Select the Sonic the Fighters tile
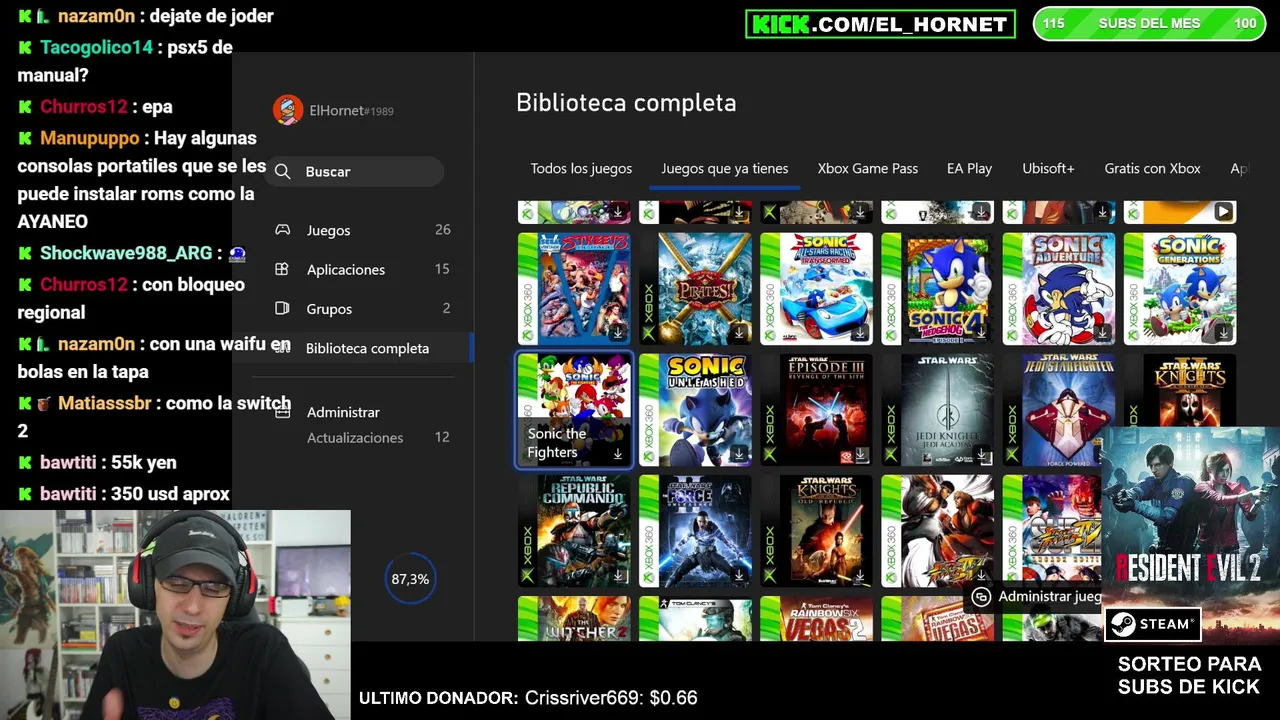 point(574,410)
